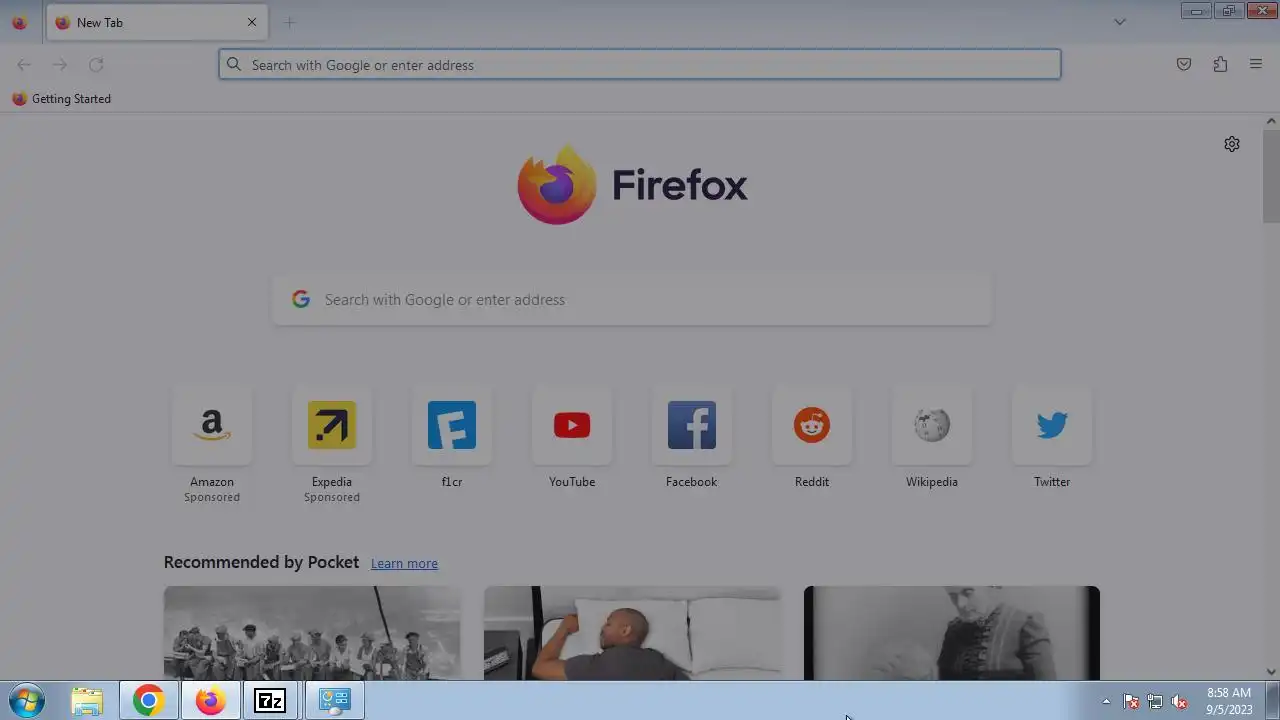1280x720 pixels.
Task: Click the network tray icon
Action: [1155, 701]
